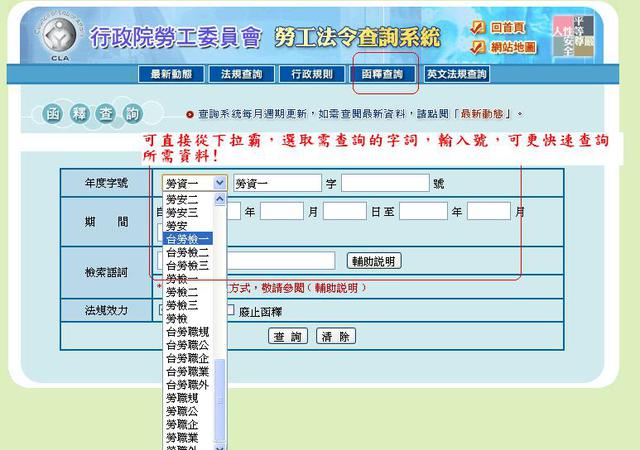Click the 輔助說明 help button

click(x=373, y=261)
